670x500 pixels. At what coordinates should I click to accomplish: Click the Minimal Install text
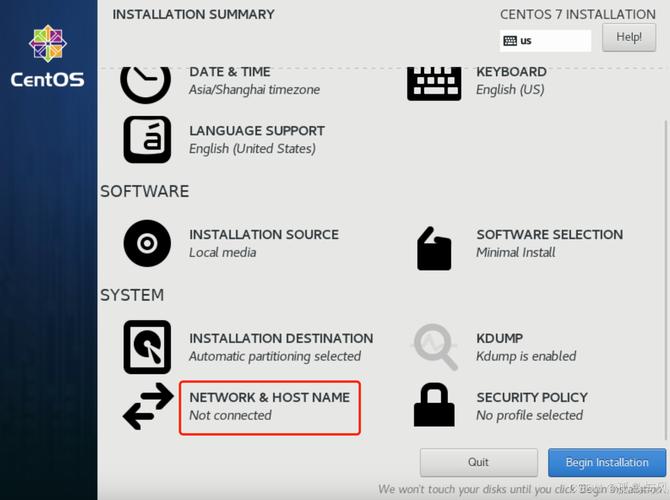(x=516, y=253)
